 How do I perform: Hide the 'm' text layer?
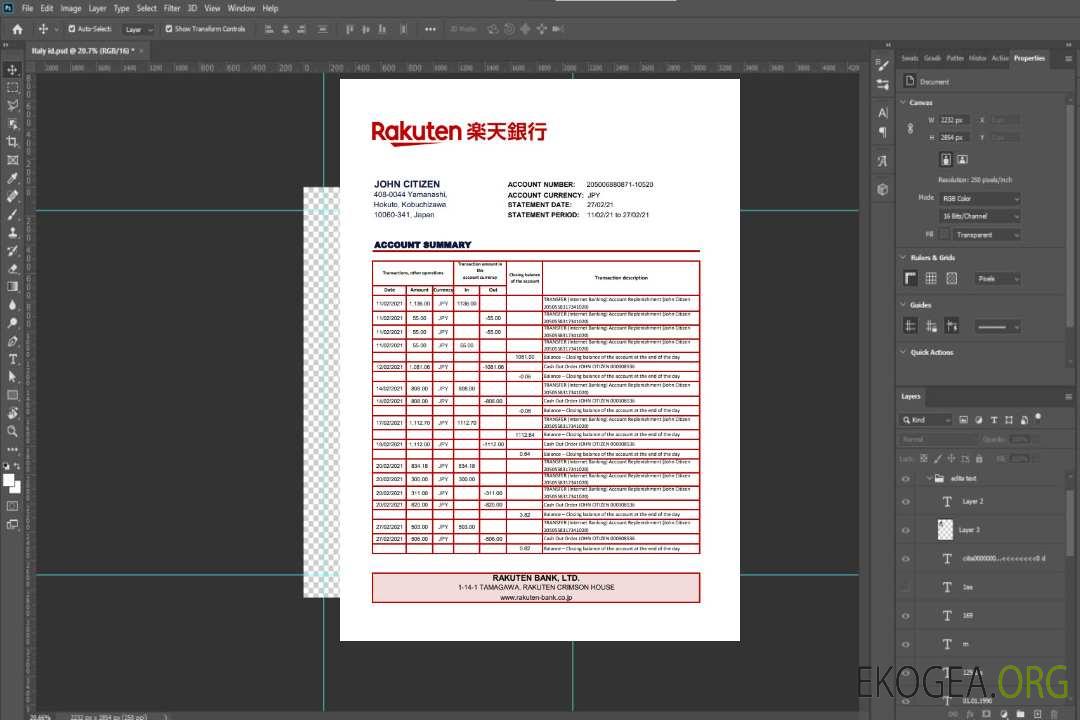pyautogui.click(x=906, y=644)
